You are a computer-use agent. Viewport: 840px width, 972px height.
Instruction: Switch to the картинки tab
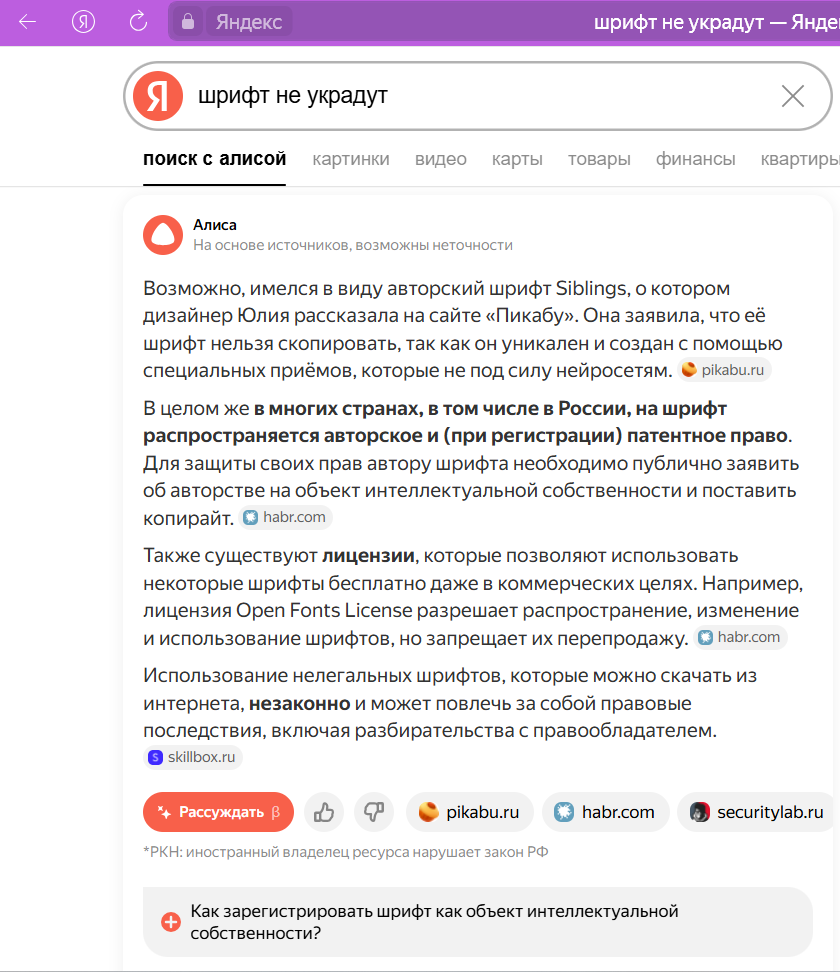click(351, 159)
